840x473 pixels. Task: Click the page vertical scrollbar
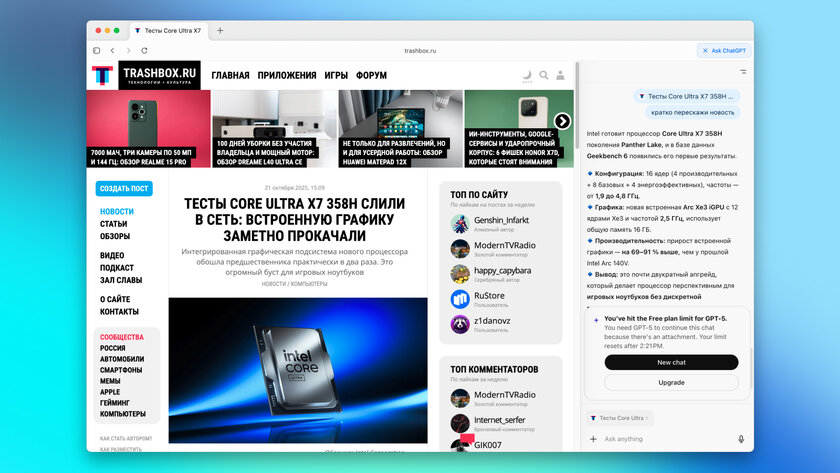577,106
